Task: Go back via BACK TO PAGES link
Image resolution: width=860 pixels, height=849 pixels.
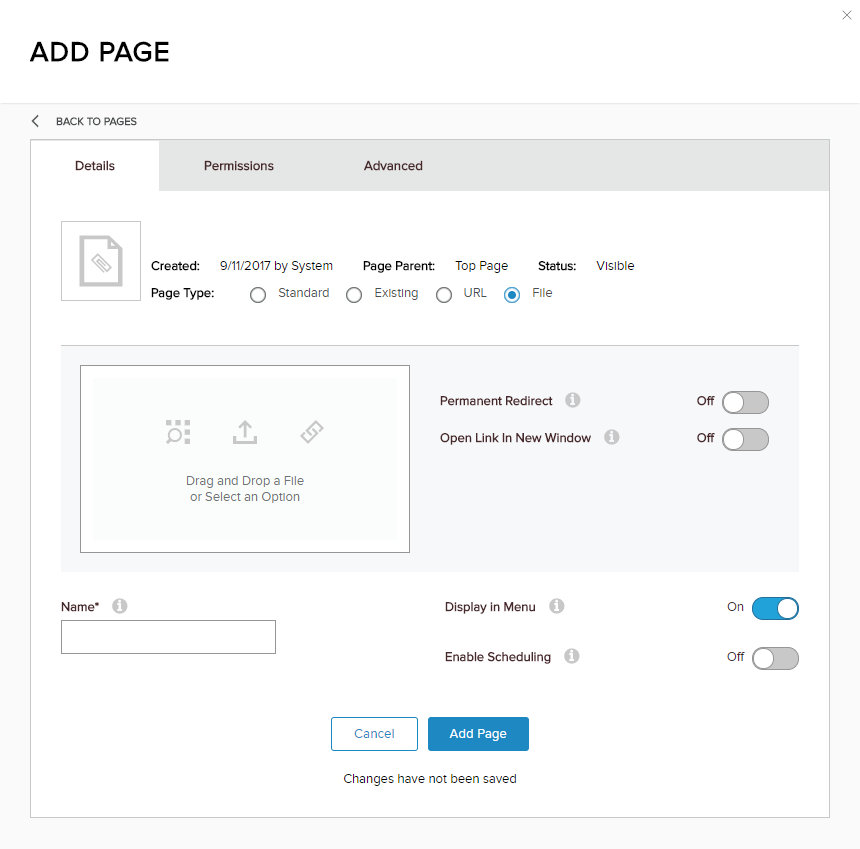Action: pyautogui.click(x=96, y=121)
